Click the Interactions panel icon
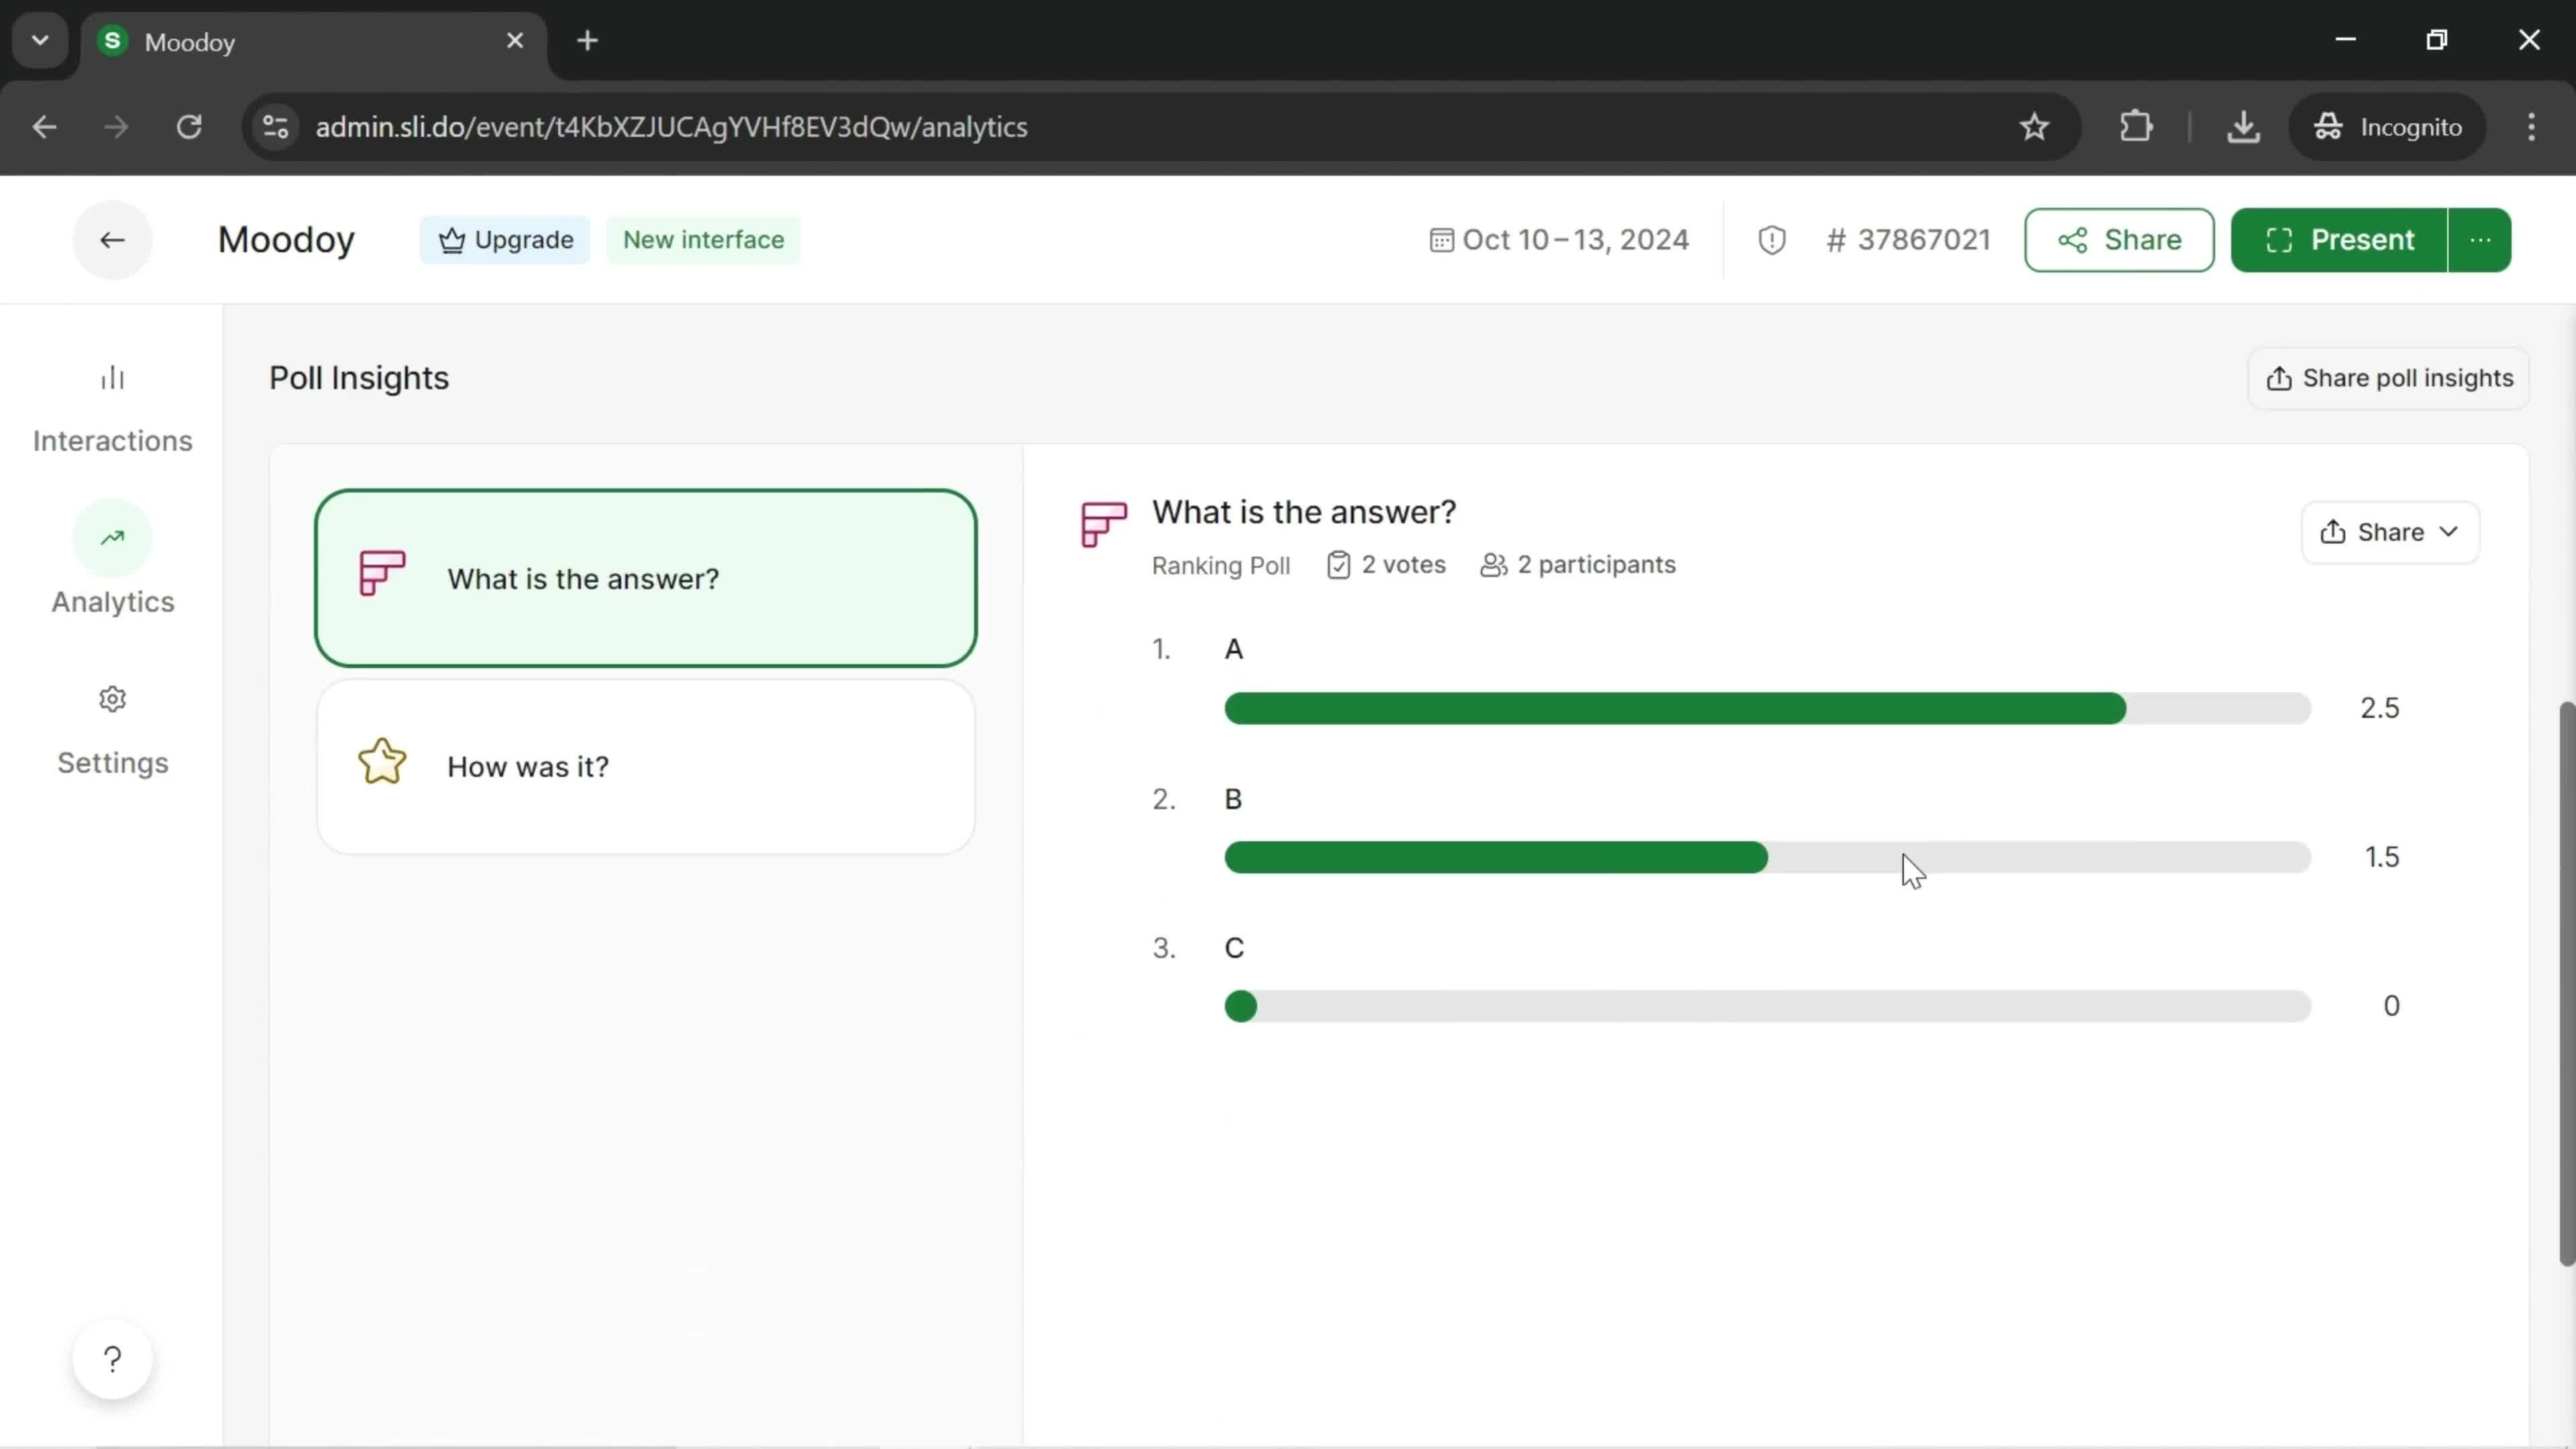 pyautogui.click(x=111, y=377)
